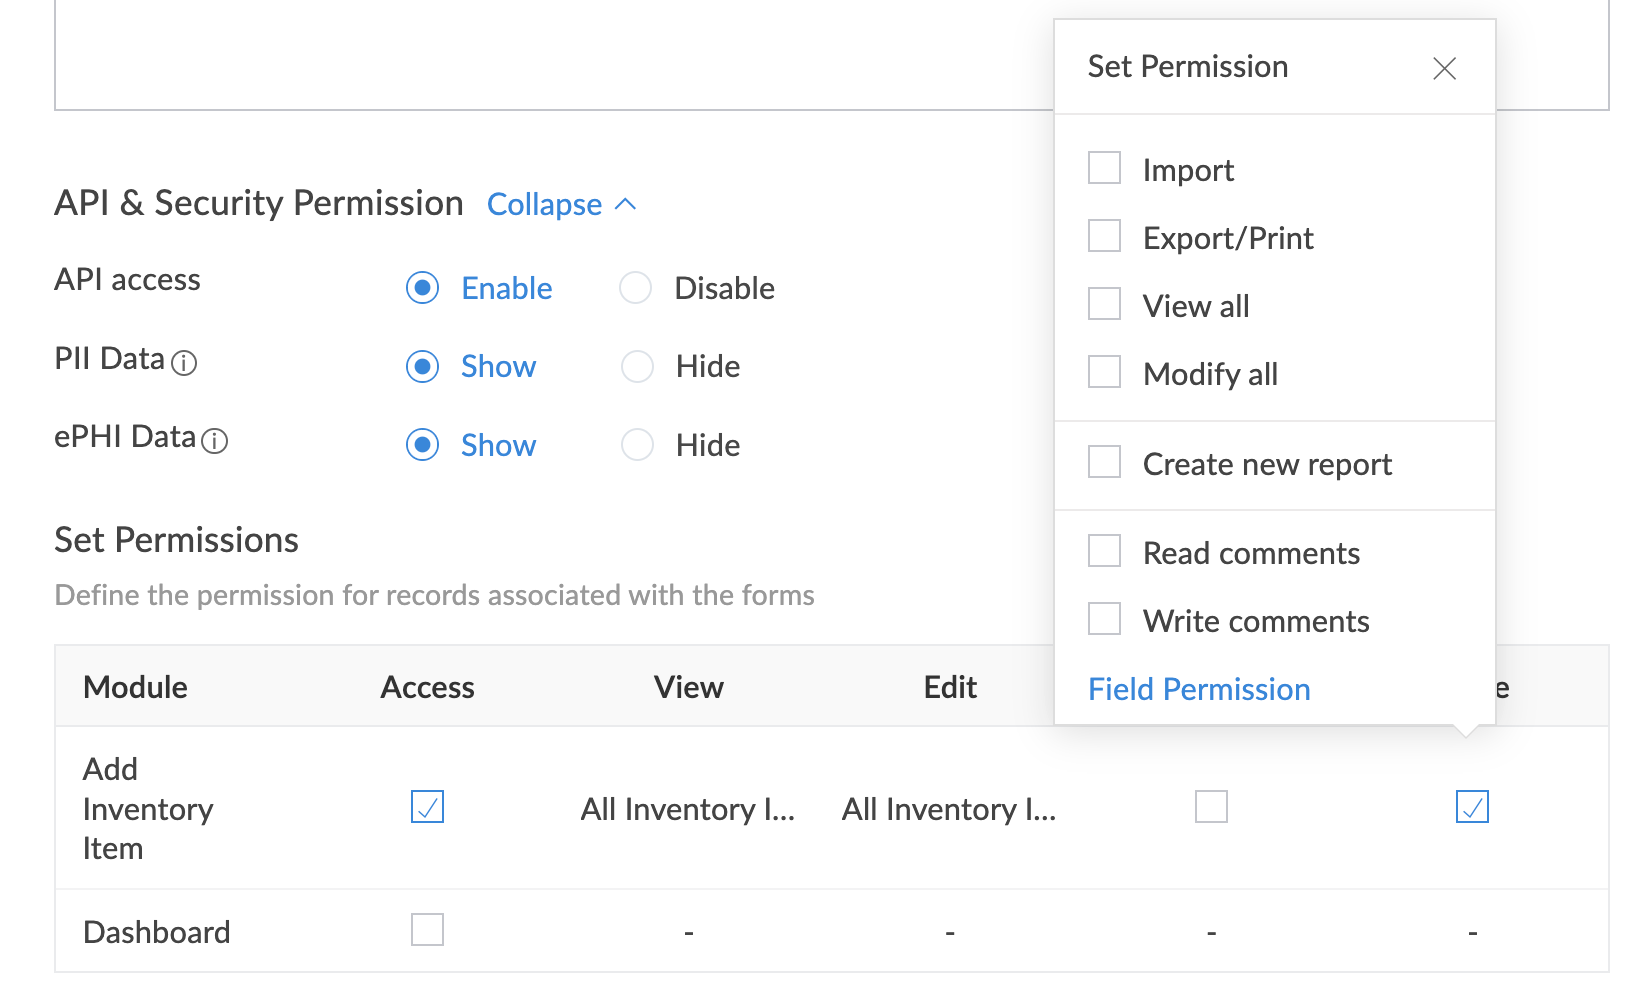Viewport: 1626px width, 1006px height.
Task: Open View dropdown showing All Inventory I...
Action: (688, 809)
